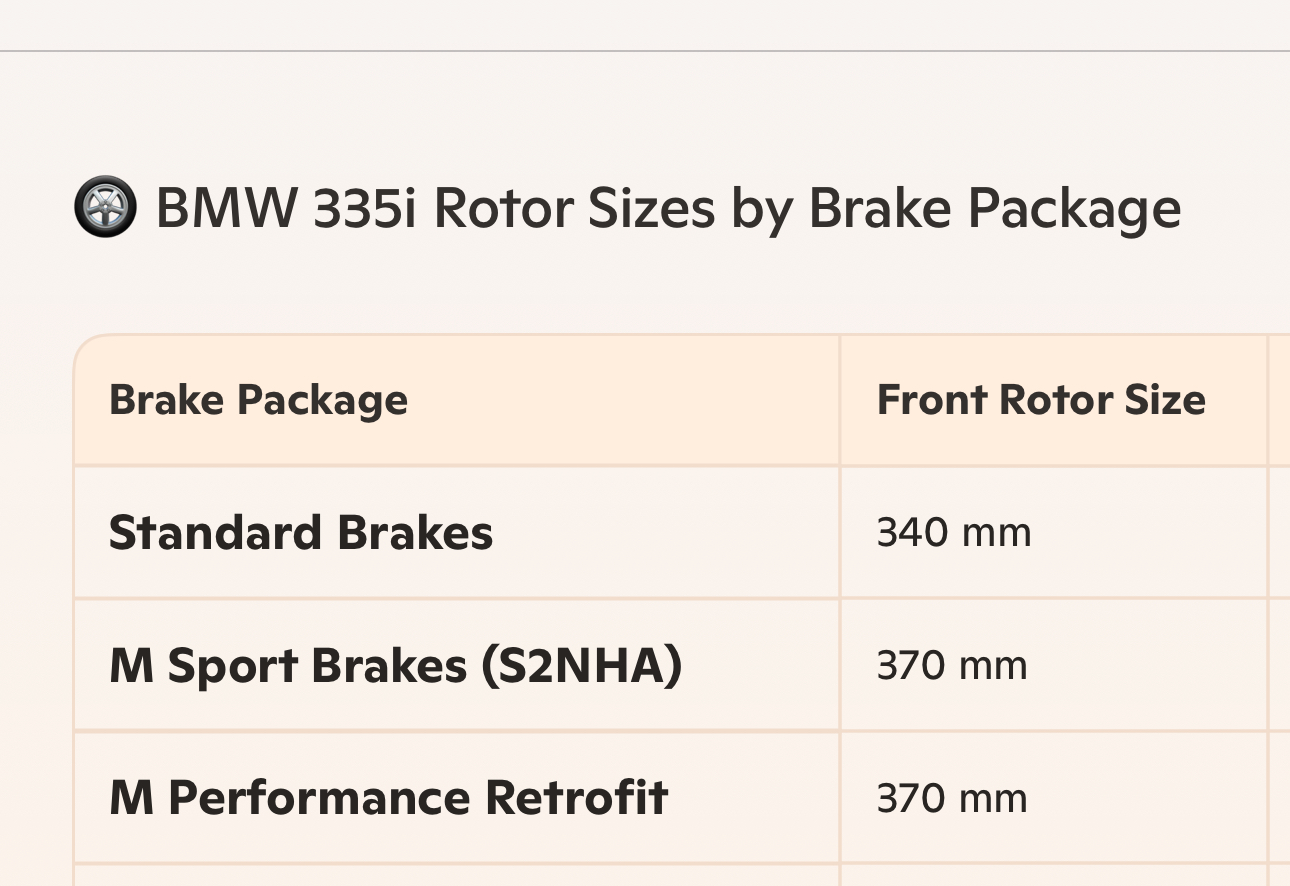Click the horizontal divider line above the heading
Screen dimensions: 1290x886
click(x=645, y=50)
